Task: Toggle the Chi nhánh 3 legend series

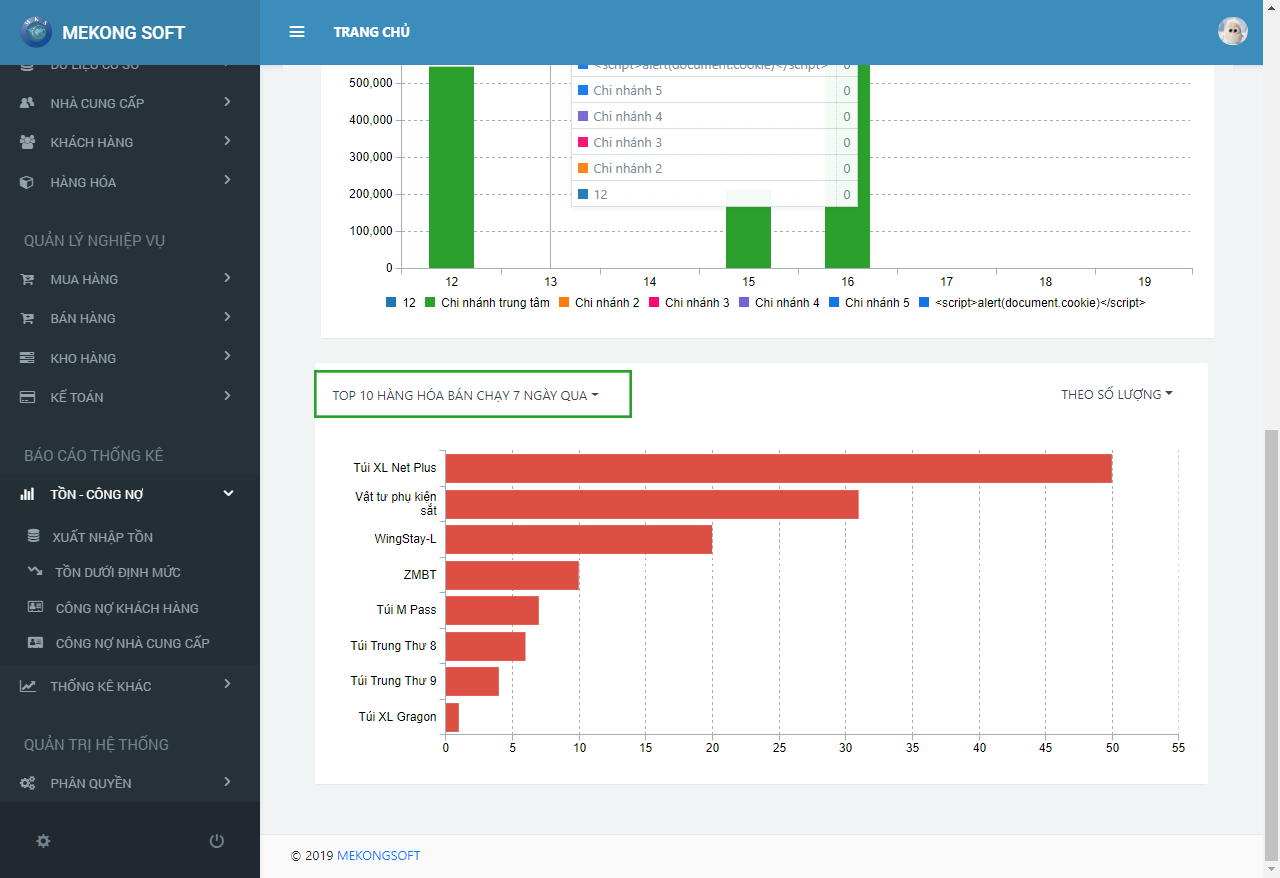Action: 689,302
